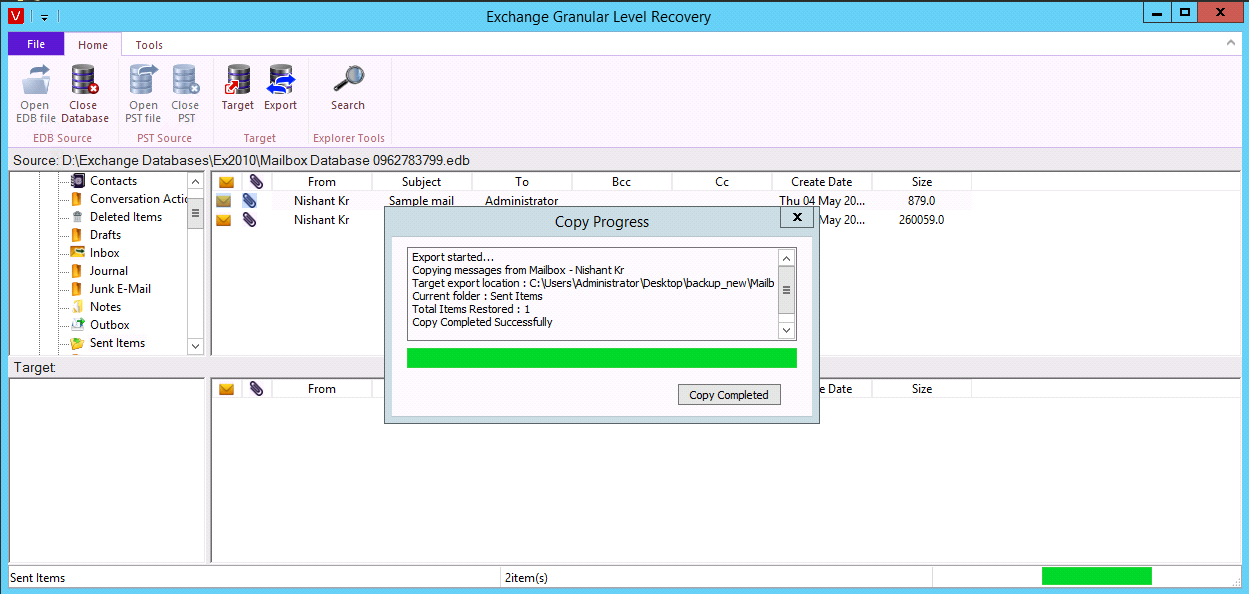Select the Sample mail message row

click(591, 201)
